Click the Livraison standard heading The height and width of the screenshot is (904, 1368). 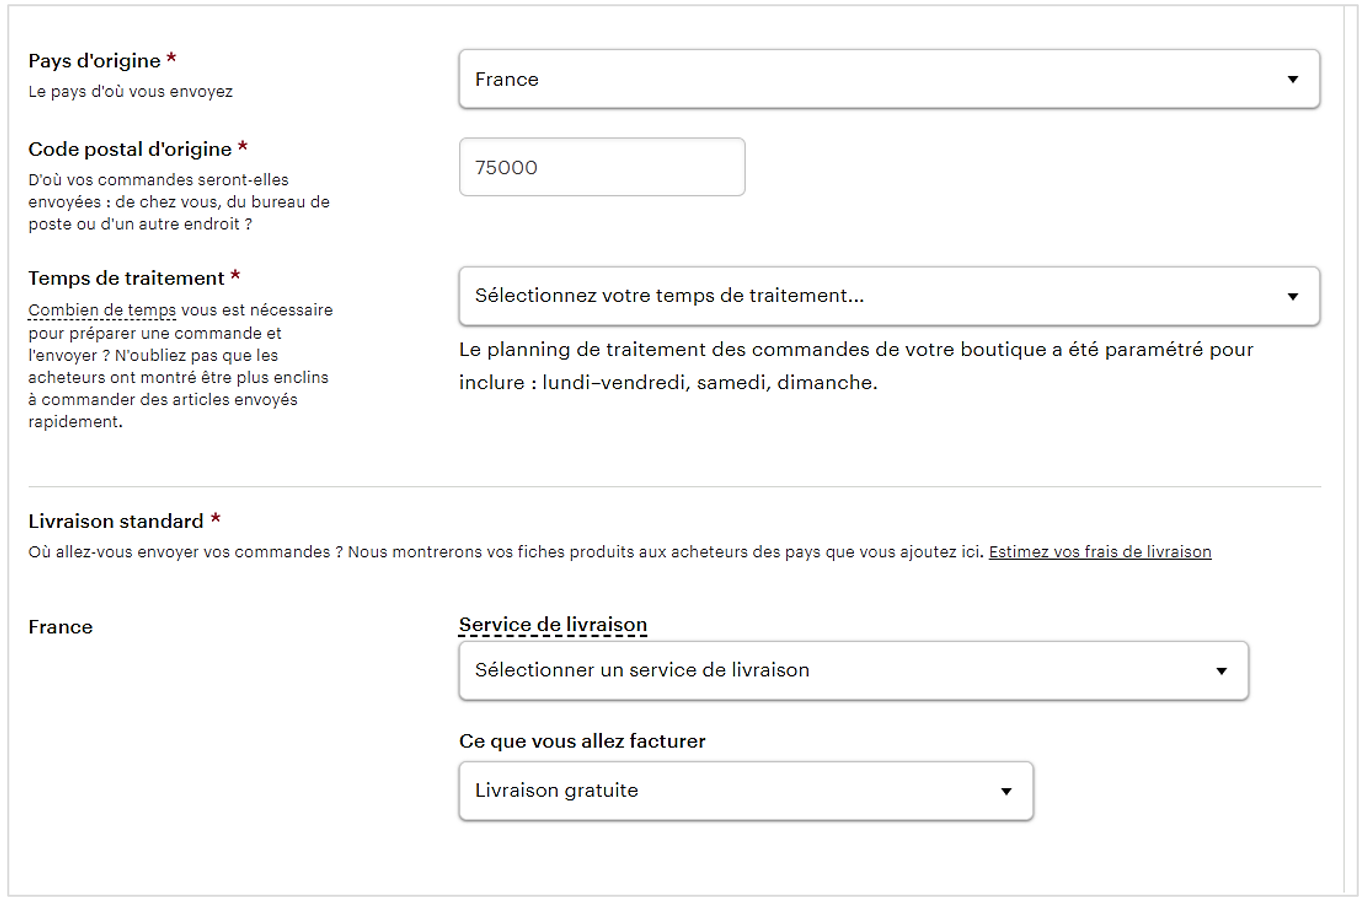(x=116, y=521)
